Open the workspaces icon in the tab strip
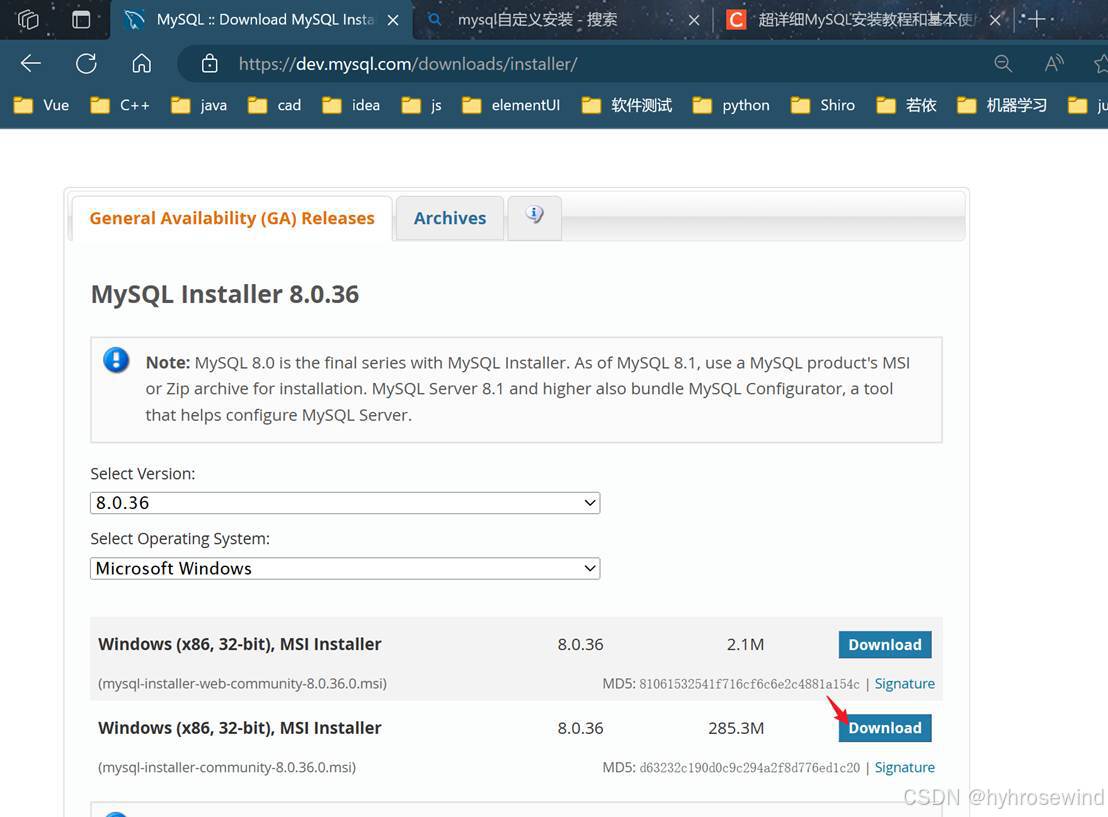The image size is (1108, 817). coord(28,19)
